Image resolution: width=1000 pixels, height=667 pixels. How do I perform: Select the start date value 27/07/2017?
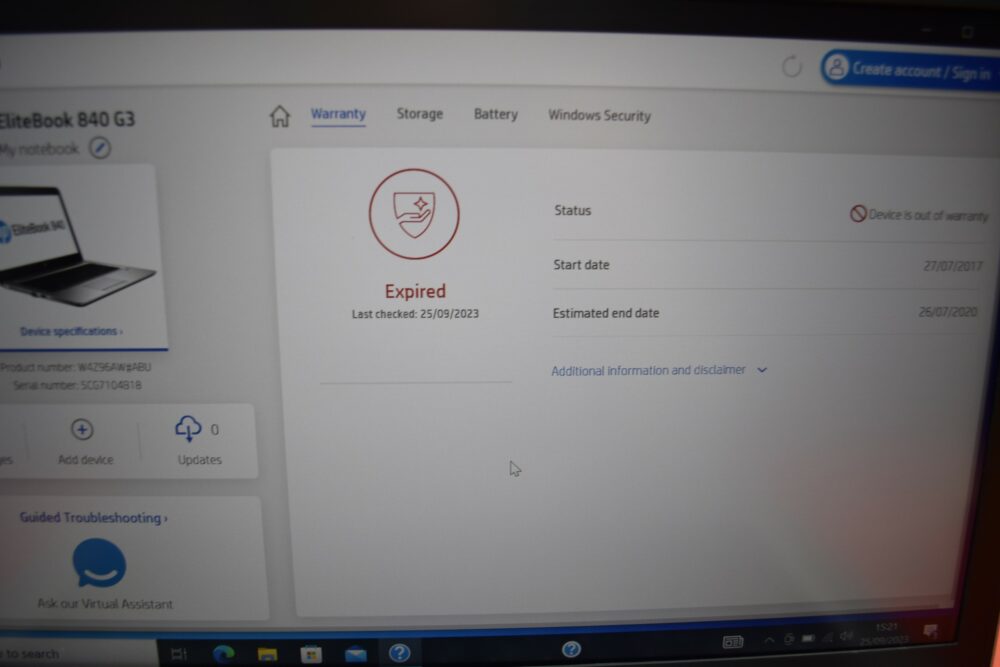[953, 265]
